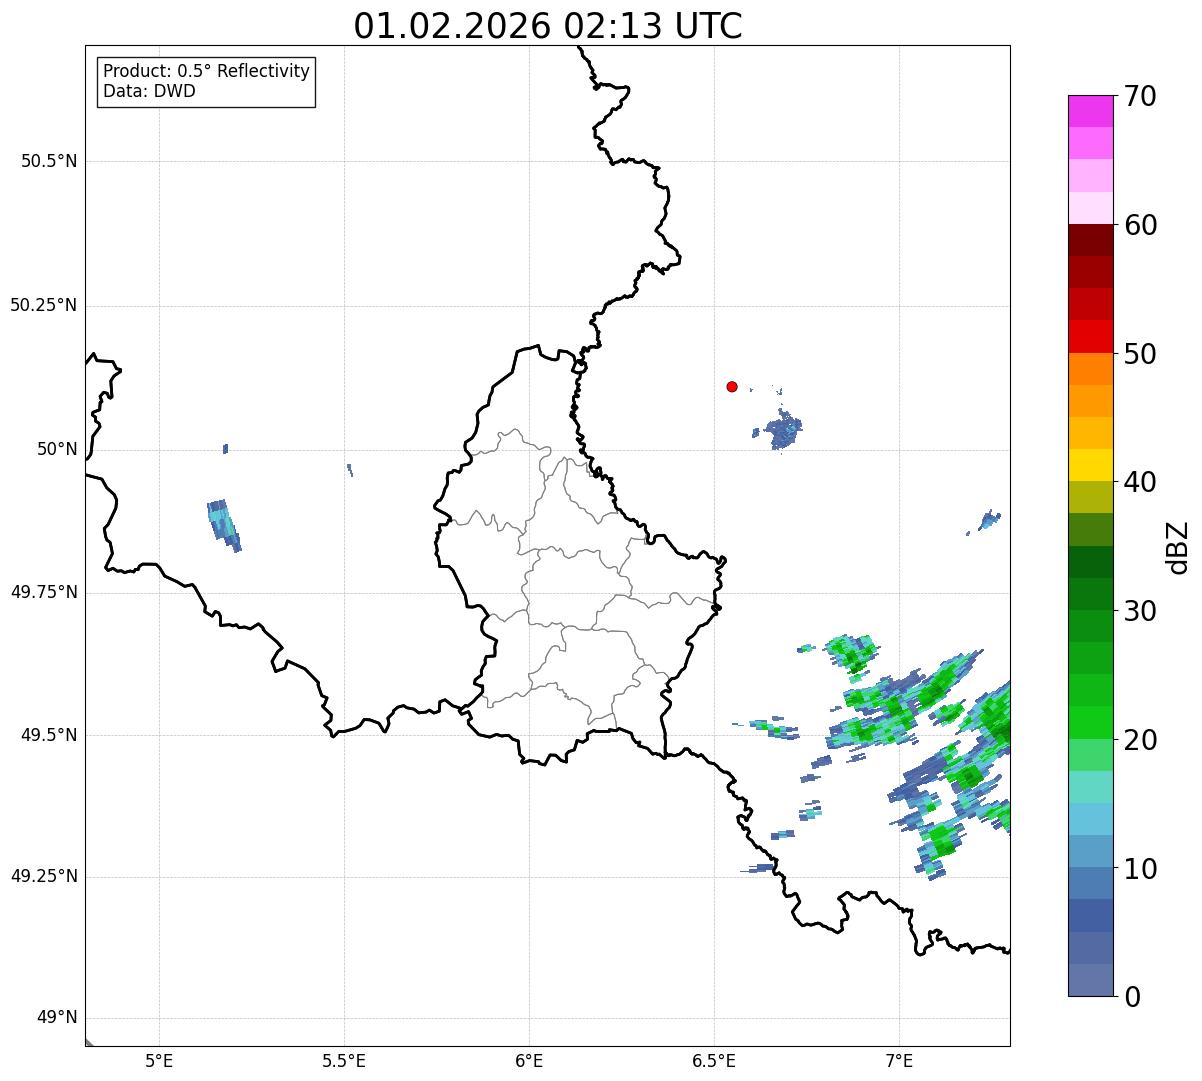Click the "49°N" latitude label
This screenshot has height=1081, width=1202.
pos(57,1017)
